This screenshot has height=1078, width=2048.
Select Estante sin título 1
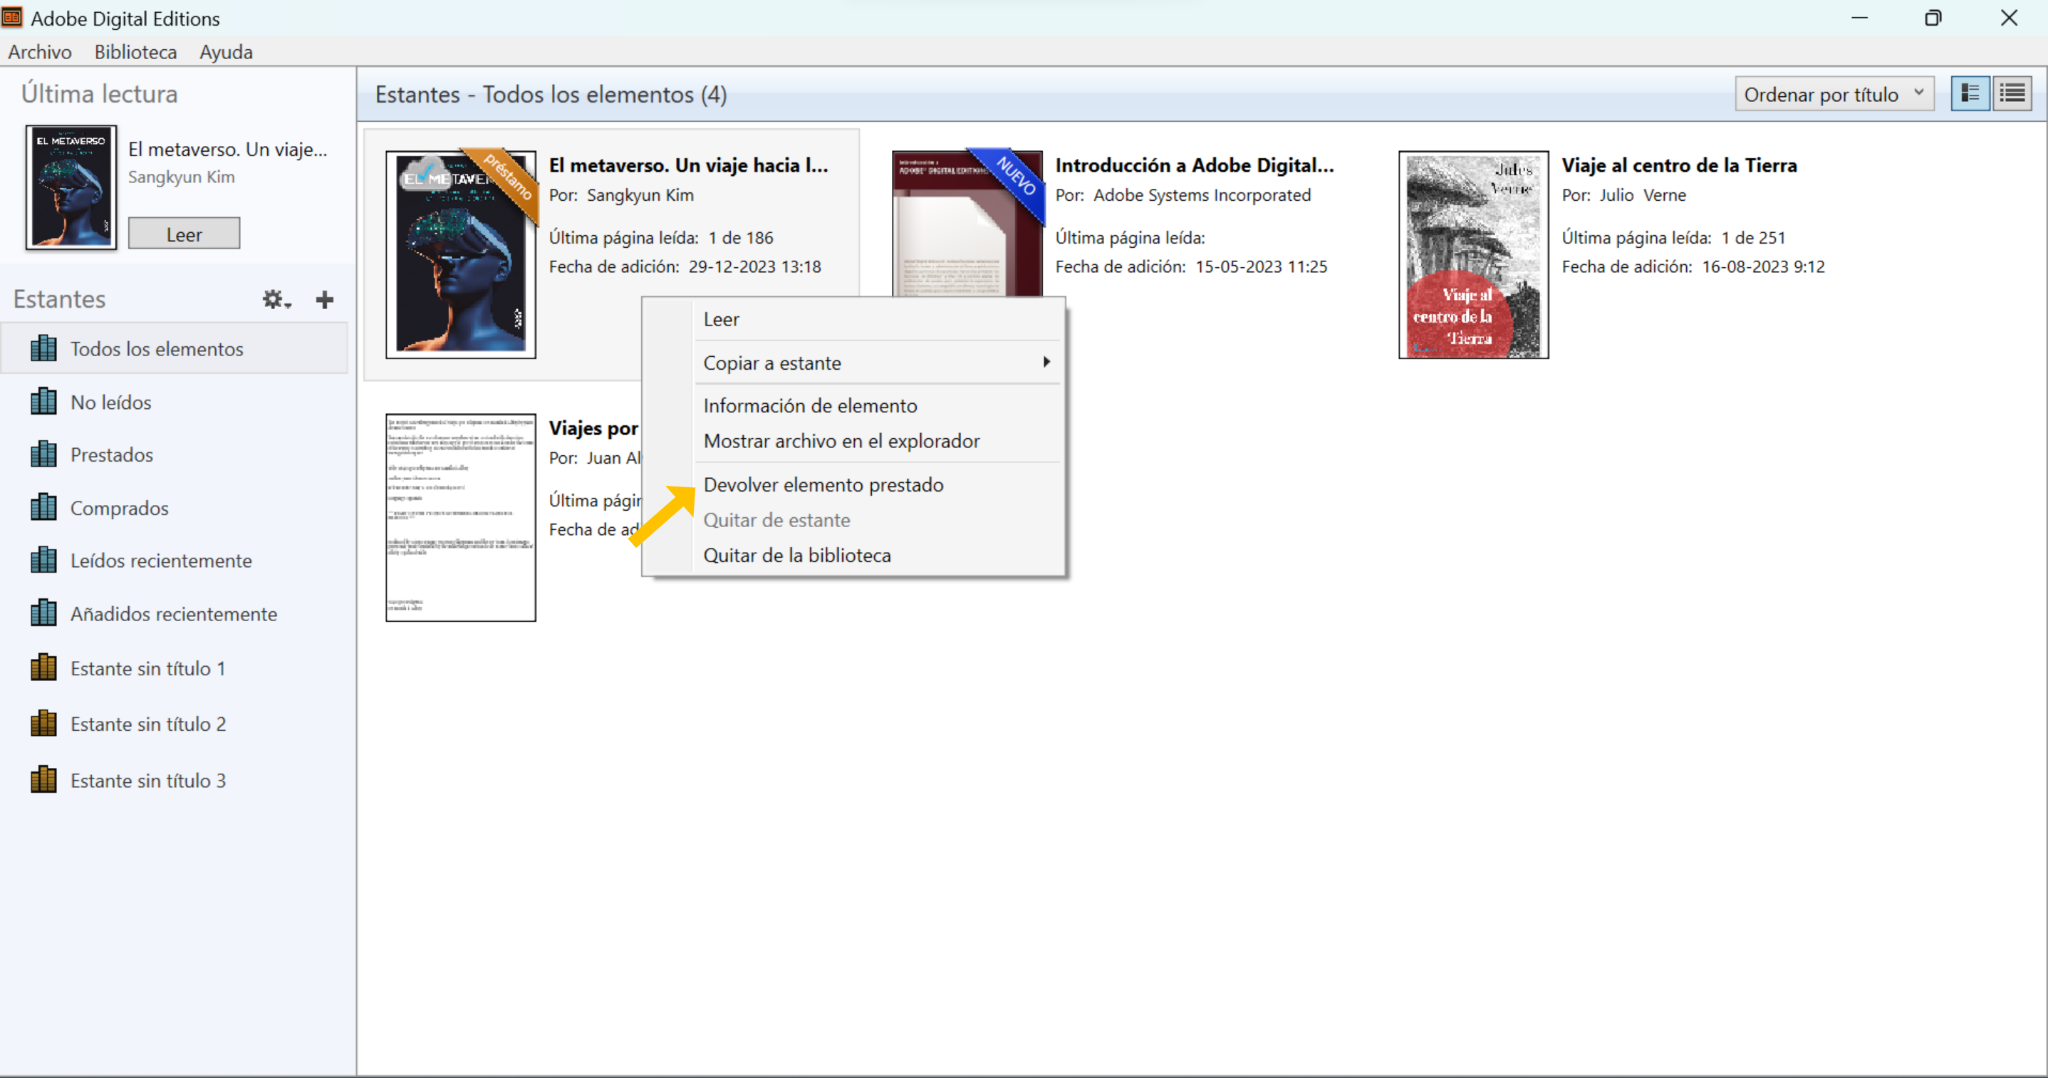(x=175, y=668)
